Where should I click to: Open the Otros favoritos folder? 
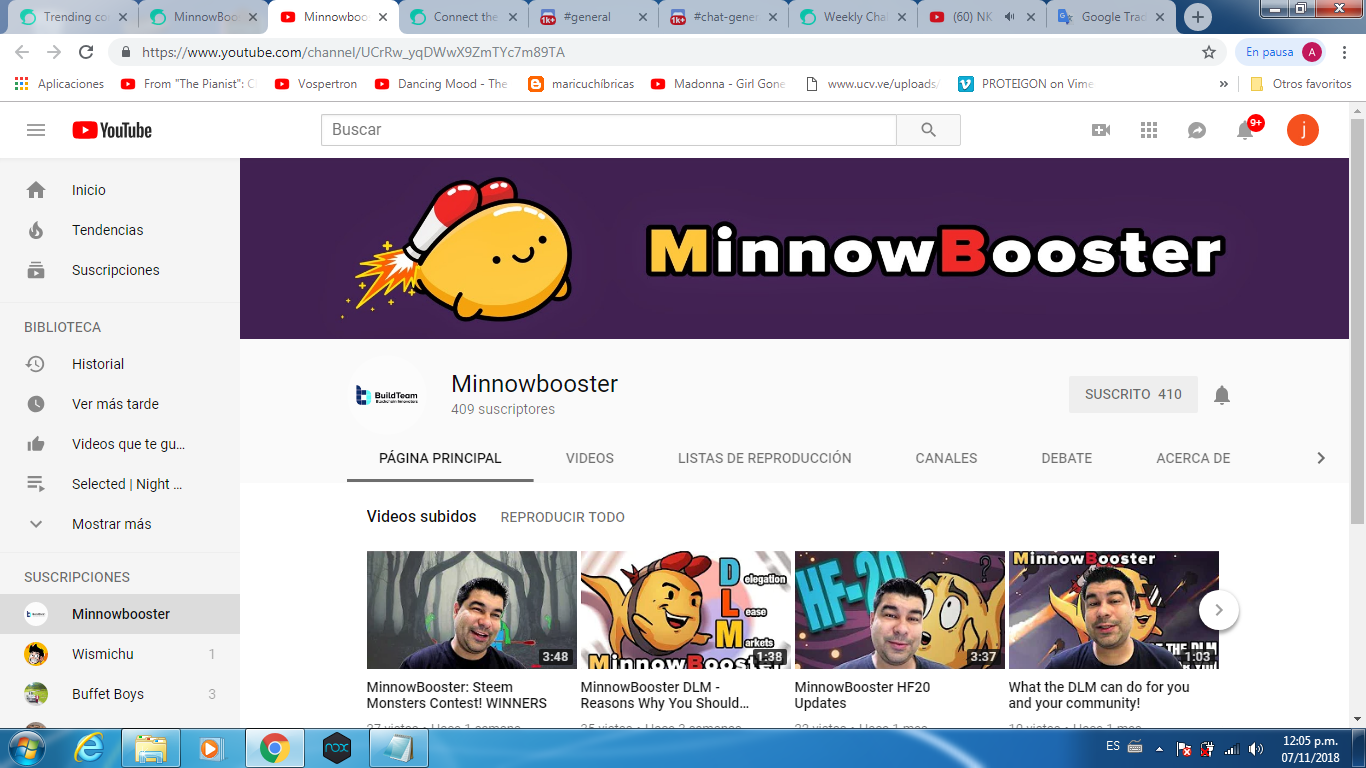pyautogui.click(x=1300, y=84)
